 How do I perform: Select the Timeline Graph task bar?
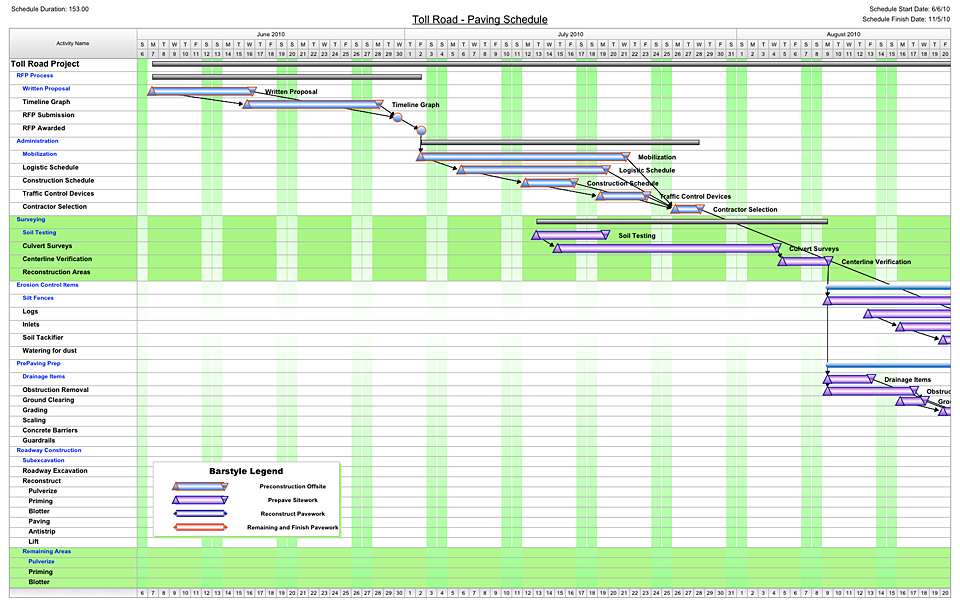[x=312, y=104]
